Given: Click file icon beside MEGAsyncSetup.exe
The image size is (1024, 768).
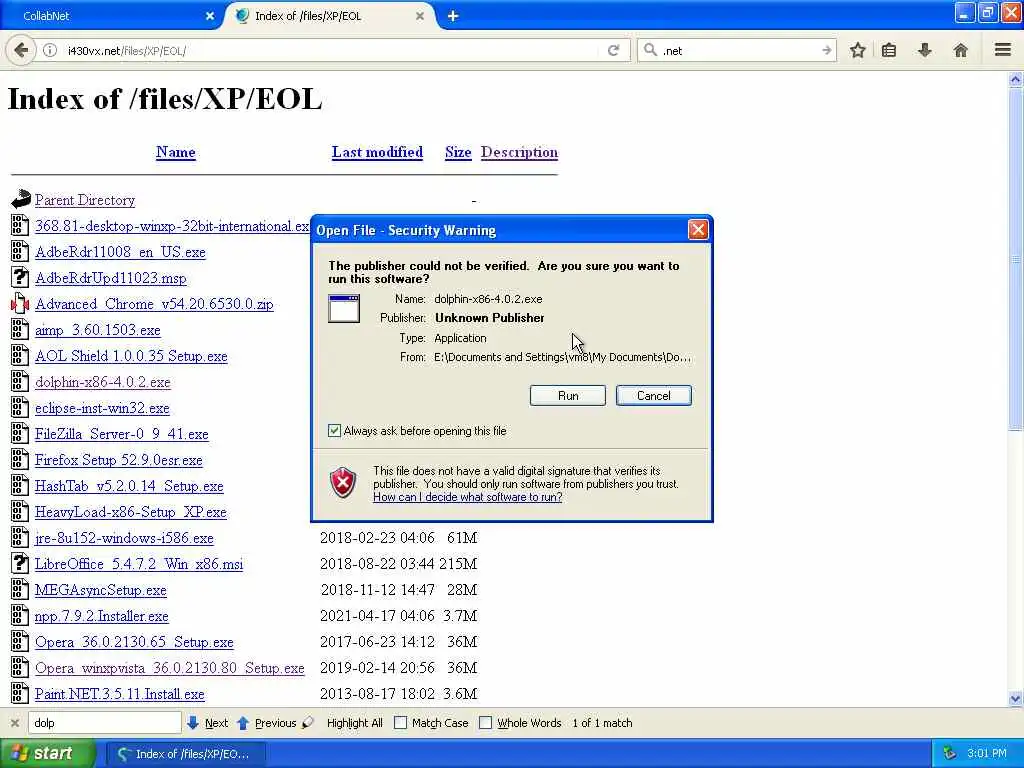Looking at the screenshot, I should tap(20, 589).
